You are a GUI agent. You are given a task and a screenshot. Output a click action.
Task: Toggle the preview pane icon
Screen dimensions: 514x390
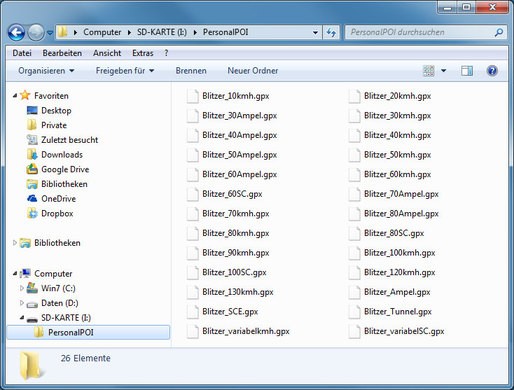click(467, 71)
